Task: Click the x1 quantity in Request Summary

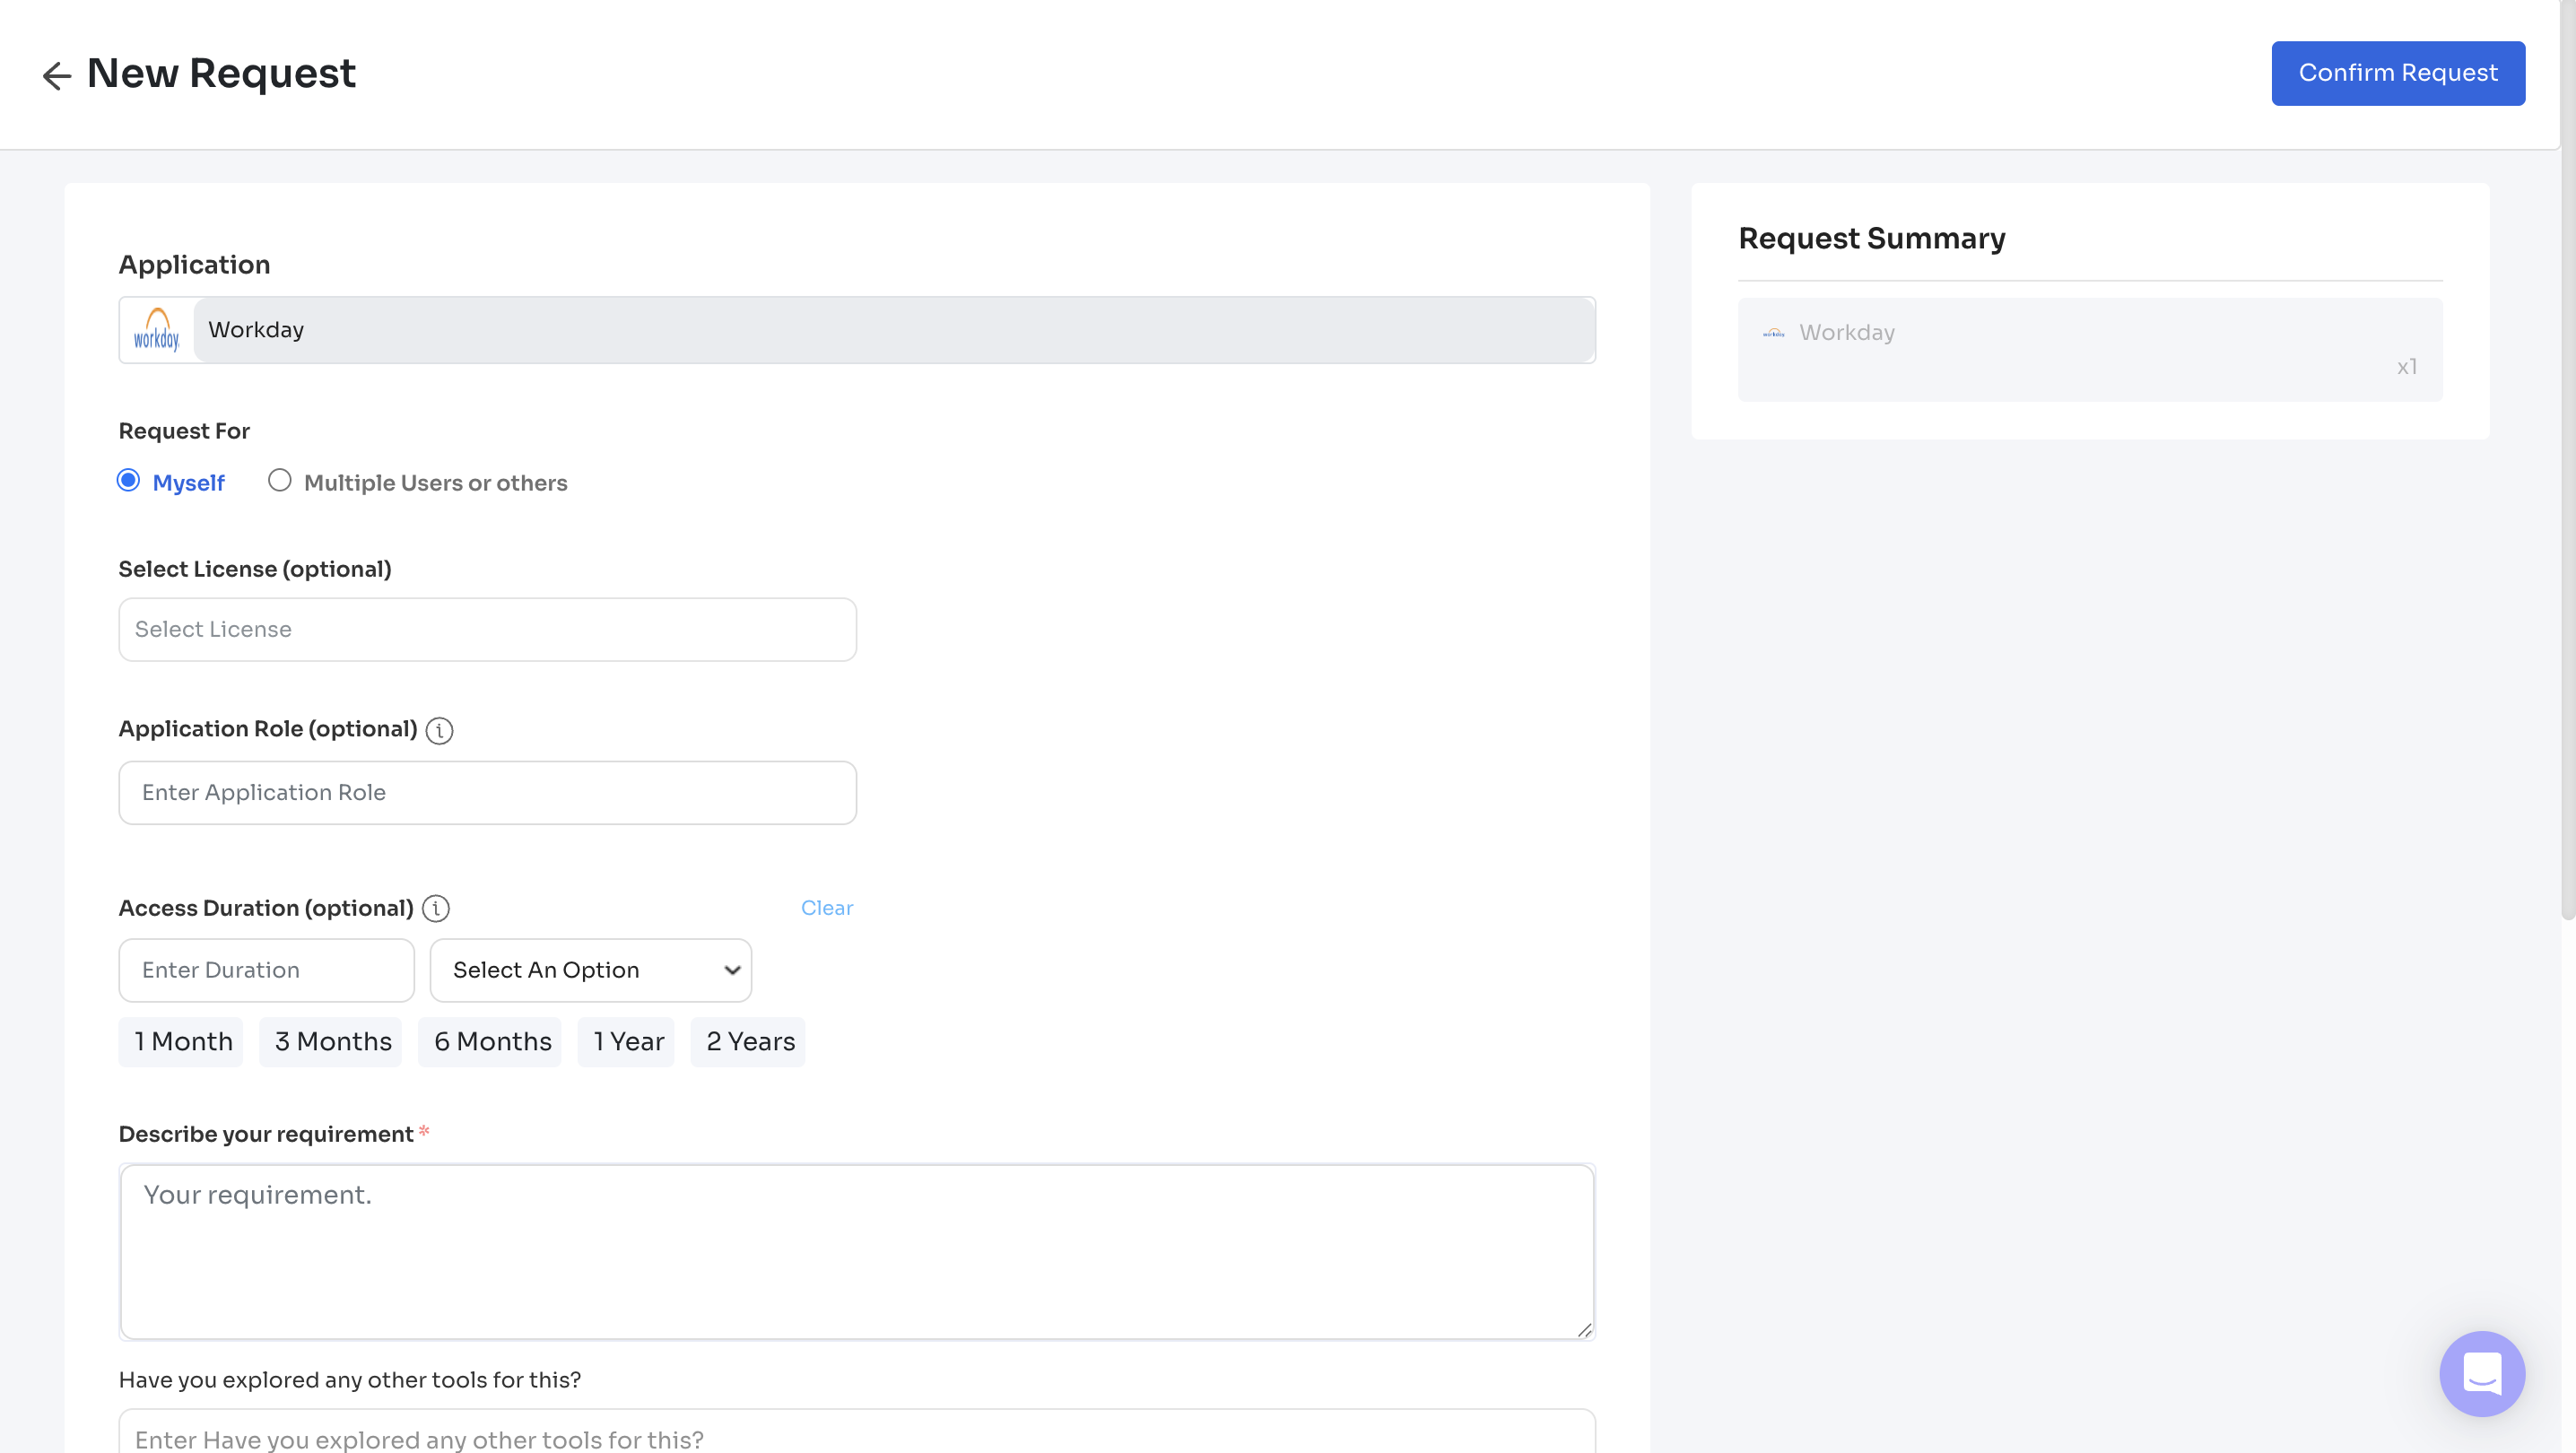Action: (2406, 367)
